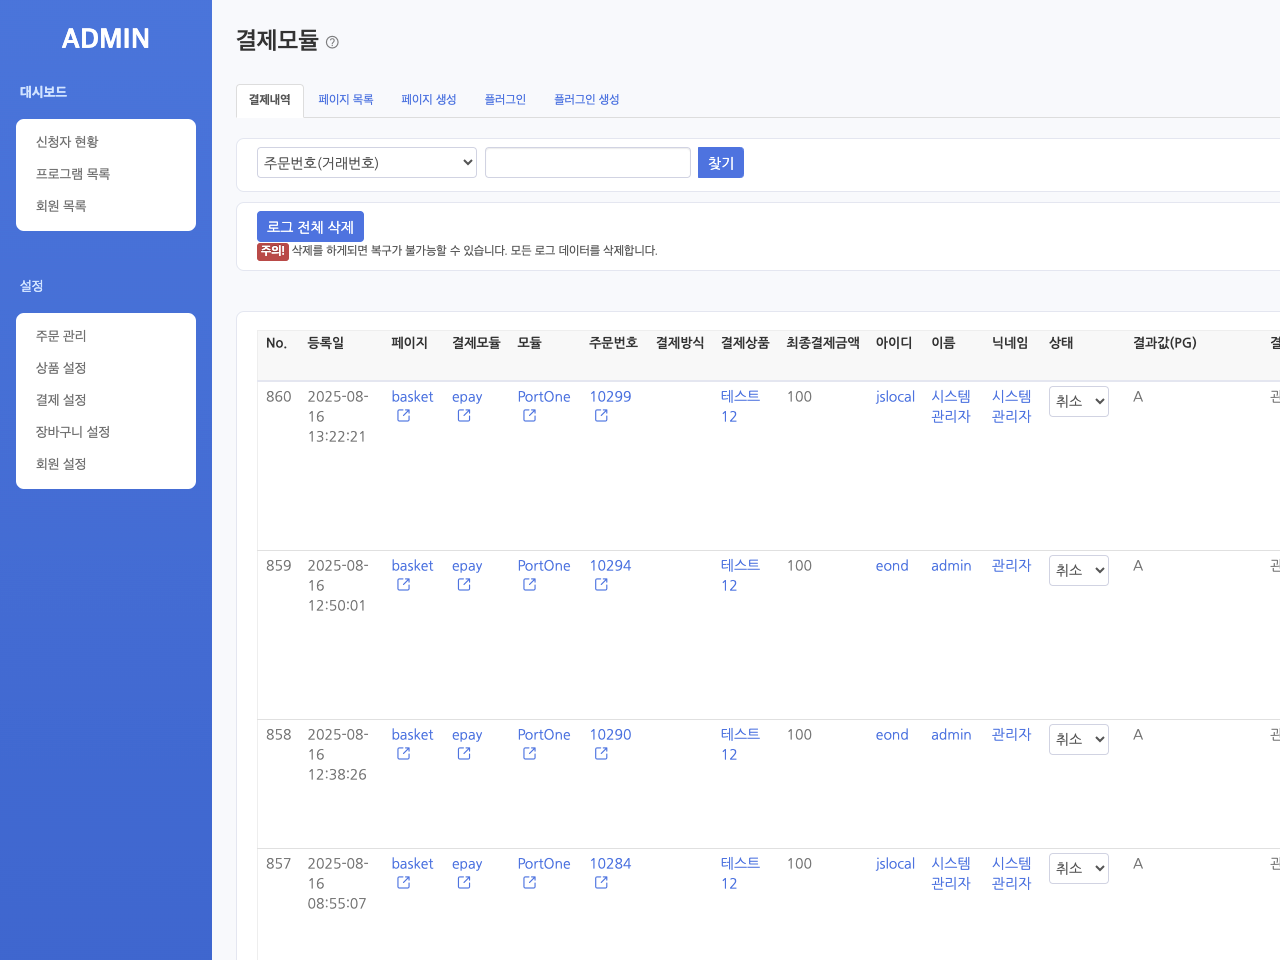Open external link icon under order 10284
The width and height of the screenshot is (1280, 960).
coord(601,883)
